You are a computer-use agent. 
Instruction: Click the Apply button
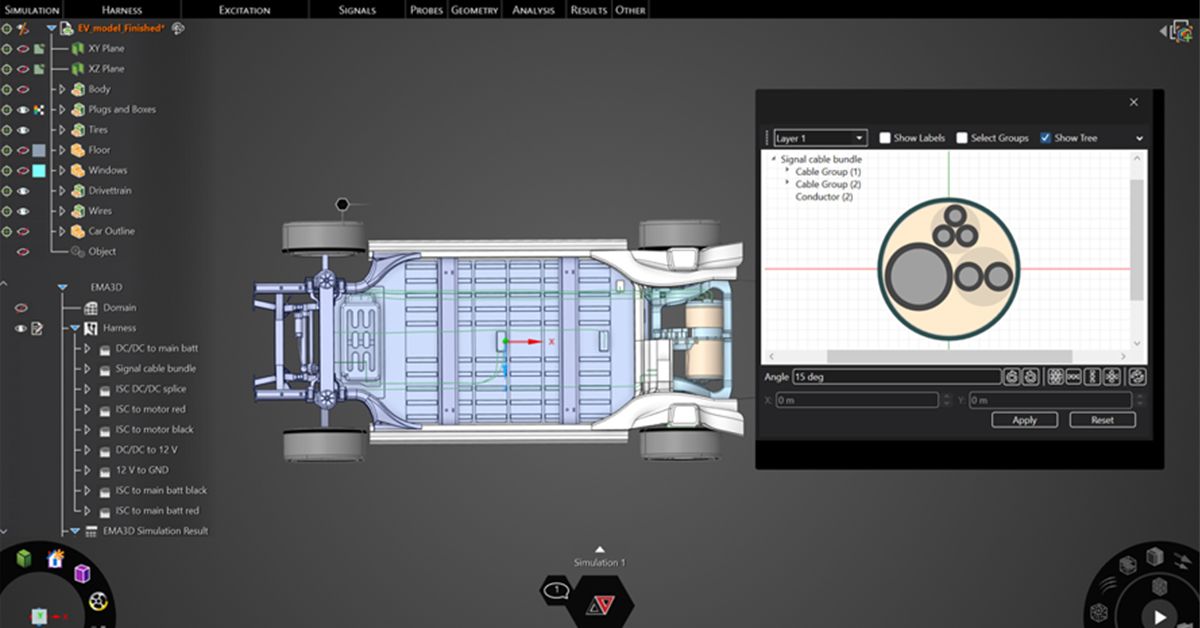1024,420
